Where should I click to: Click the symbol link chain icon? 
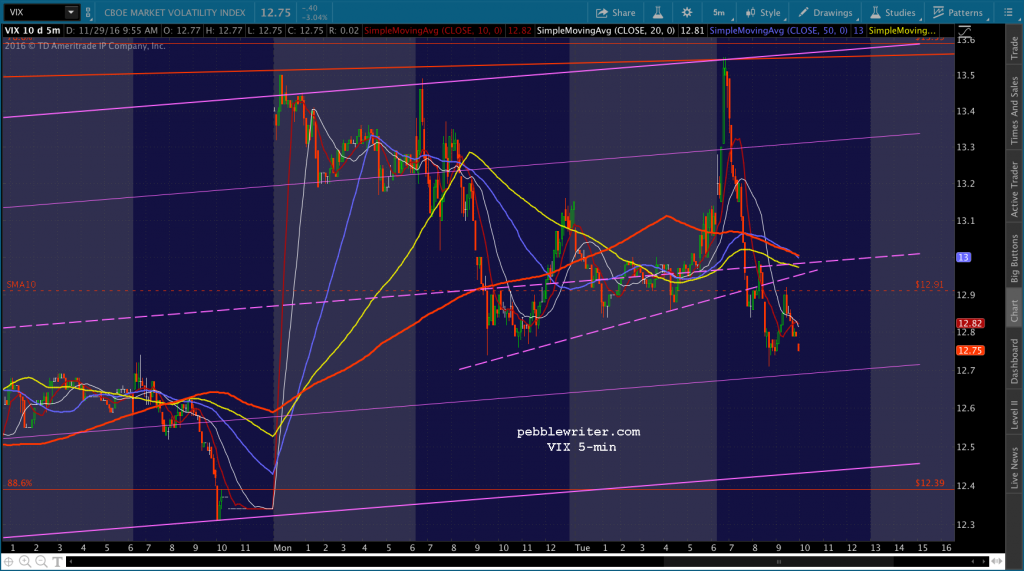coord(88,12)
